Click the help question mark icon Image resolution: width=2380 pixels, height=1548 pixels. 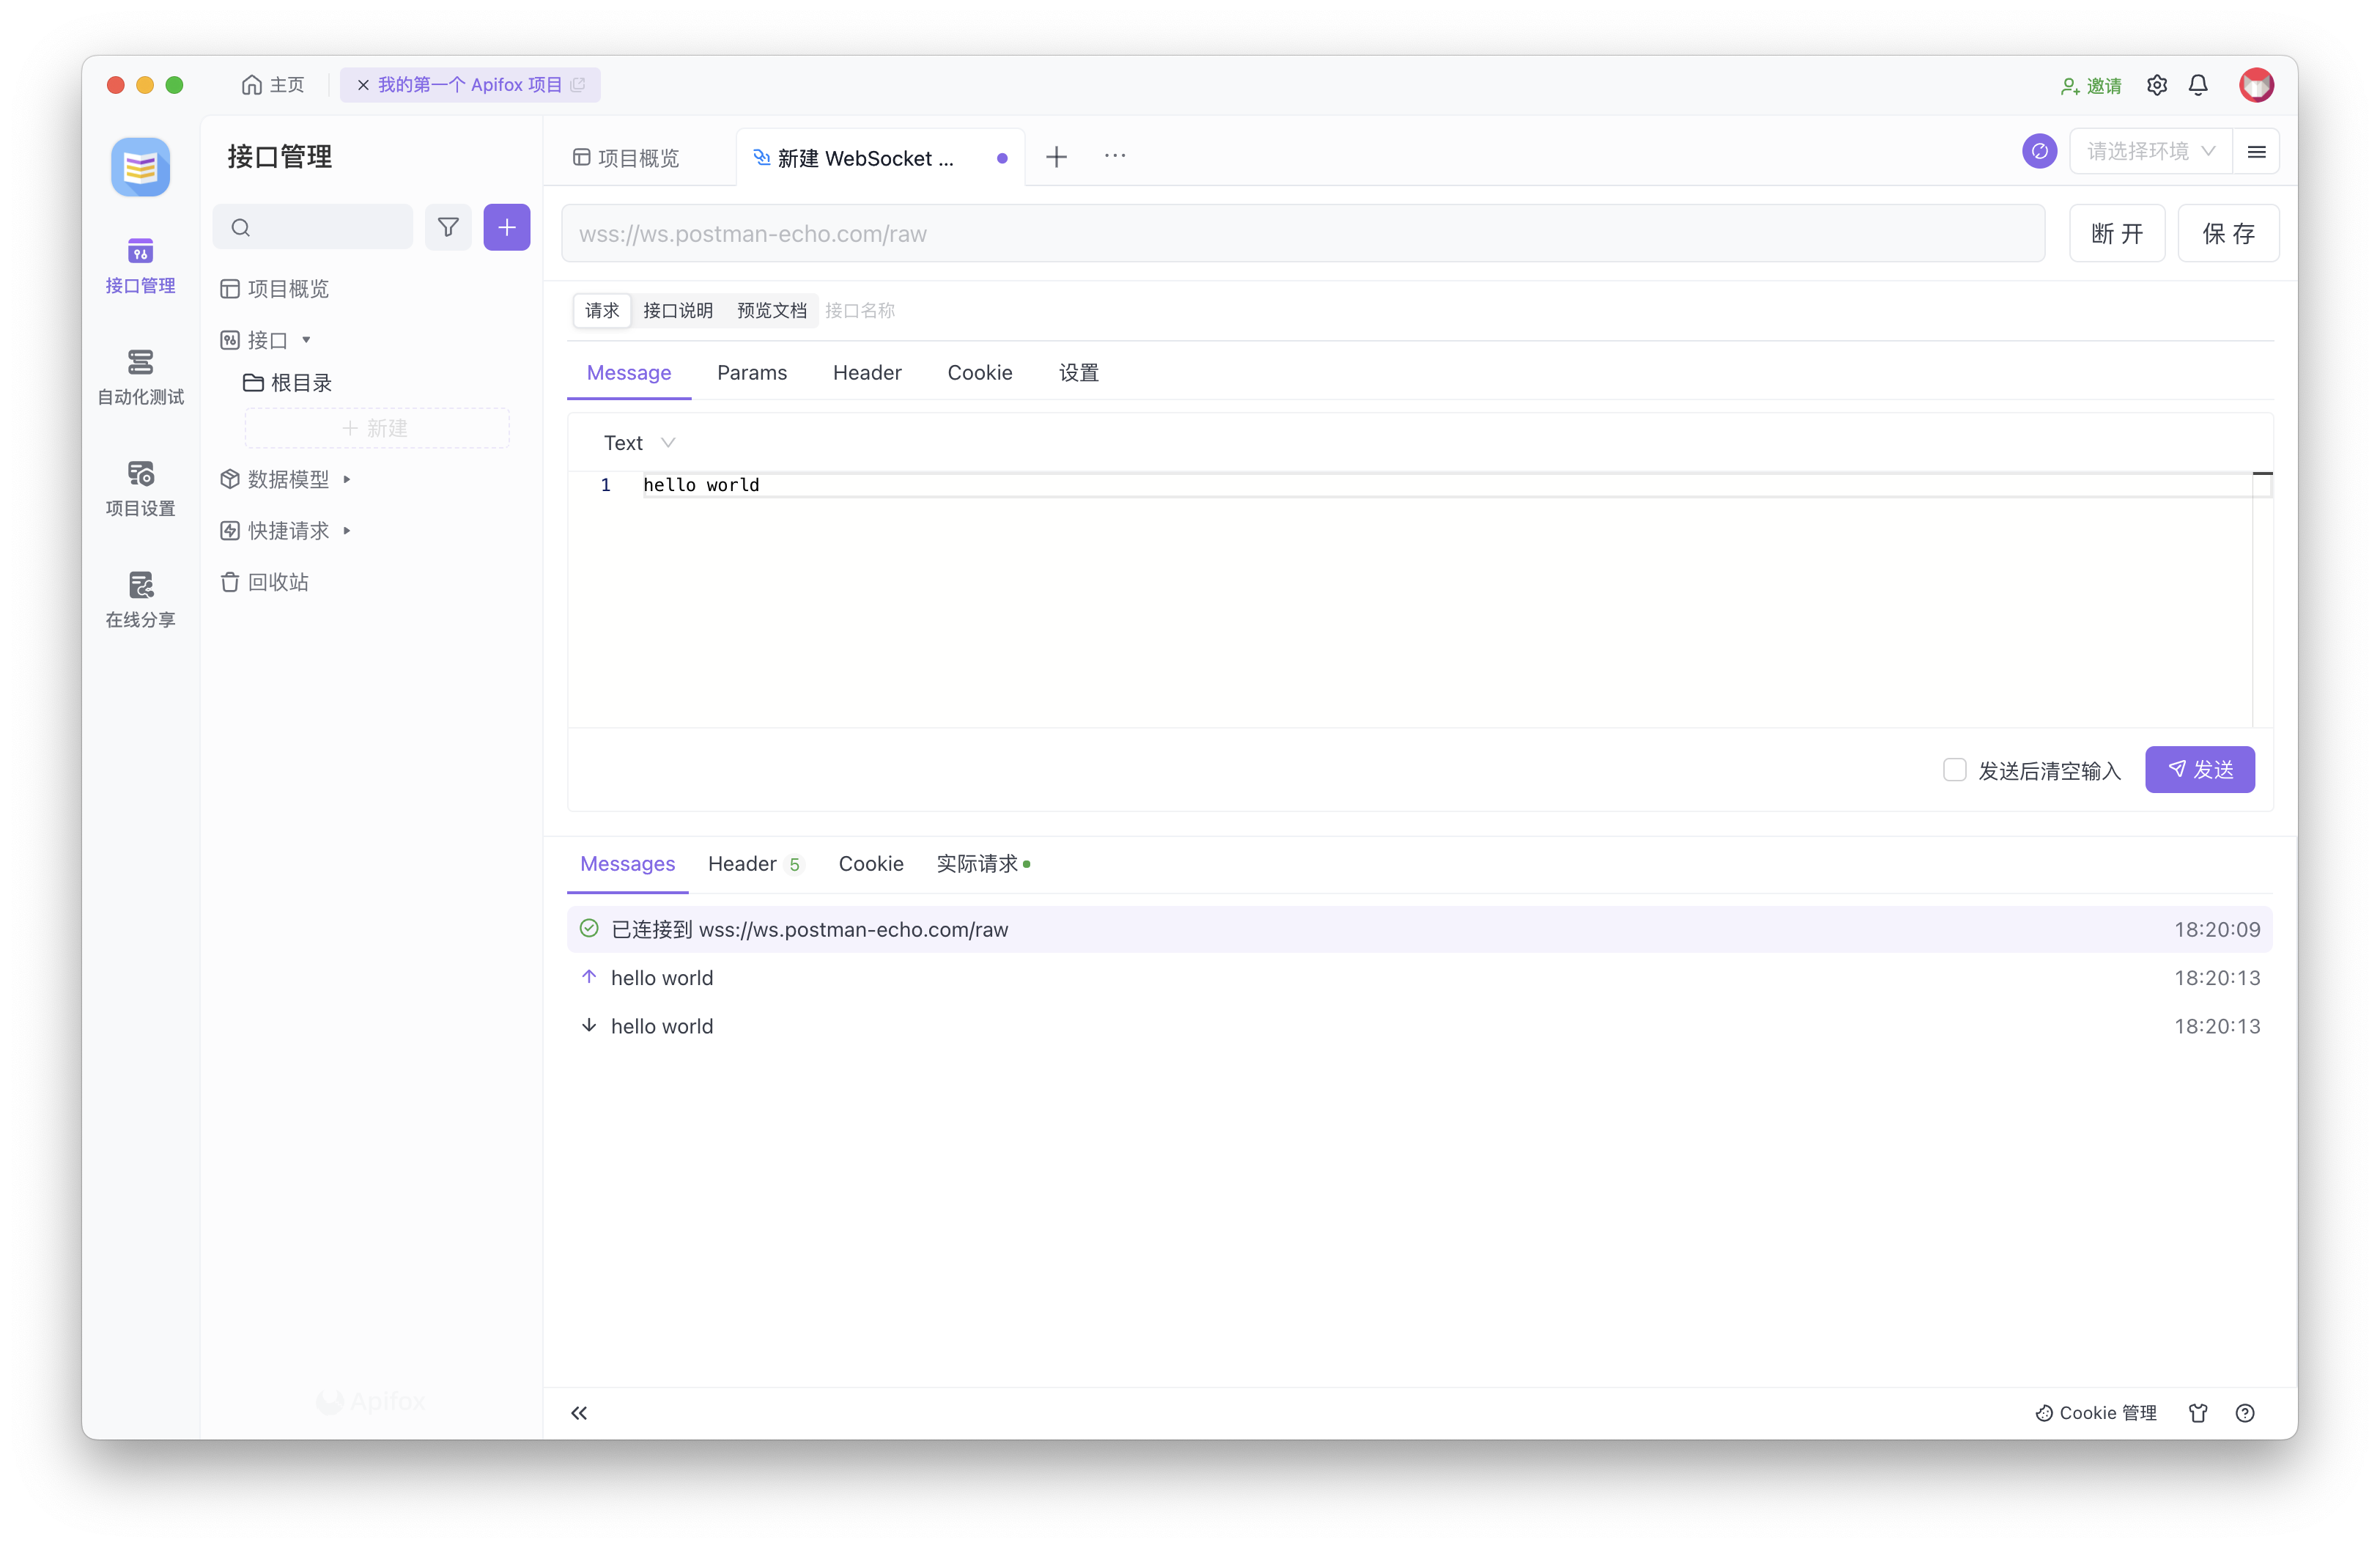tap(2245, 1412)
